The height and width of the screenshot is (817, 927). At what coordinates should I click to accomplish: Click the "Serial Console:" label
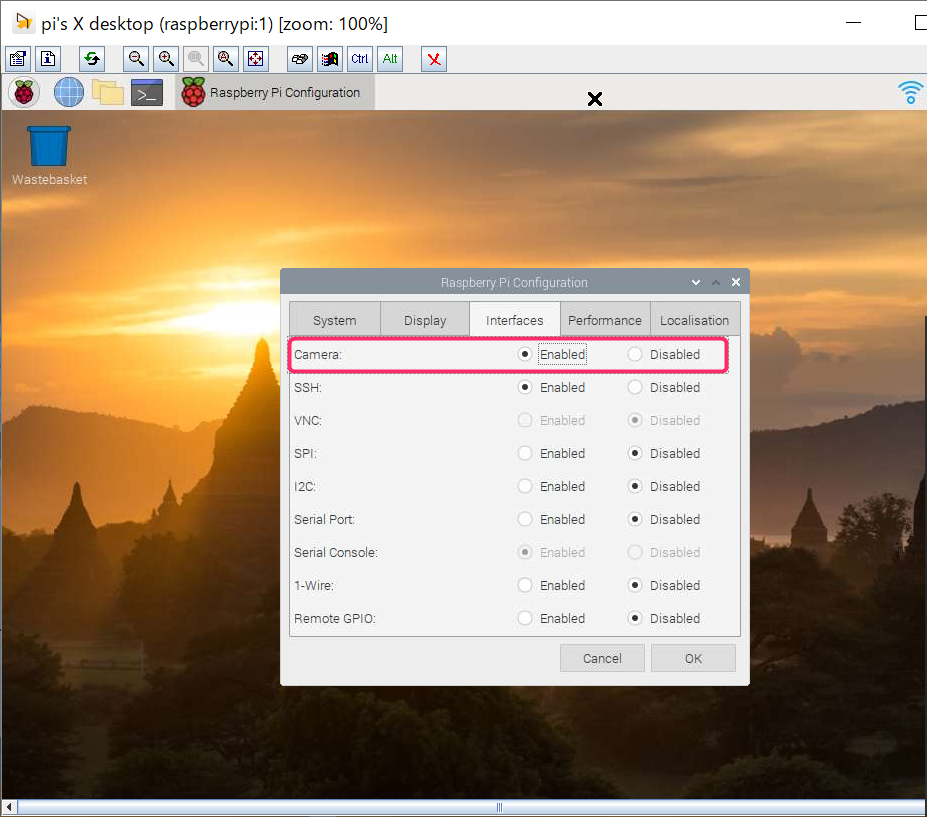(336, 553)
